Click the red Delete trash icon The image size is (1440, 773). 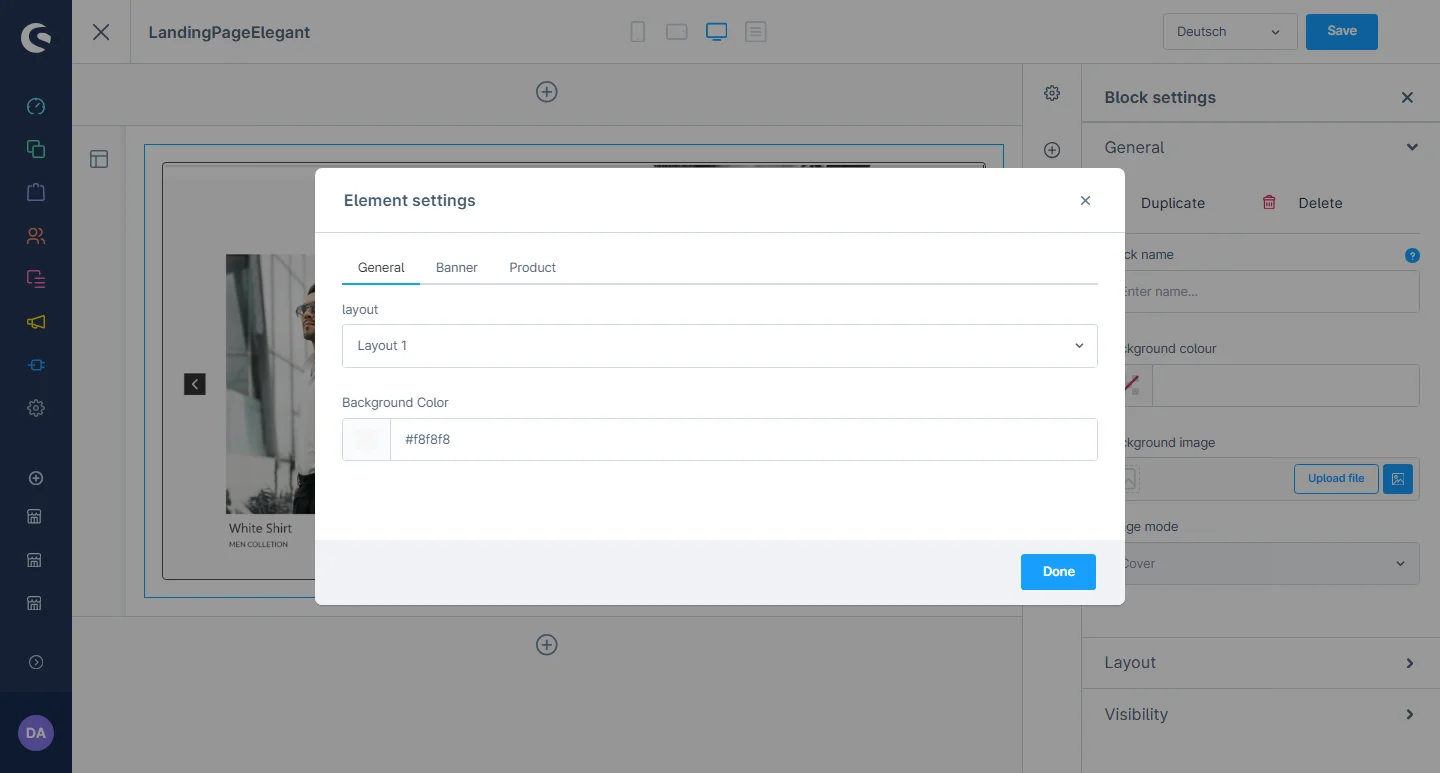coord(1269,202)
